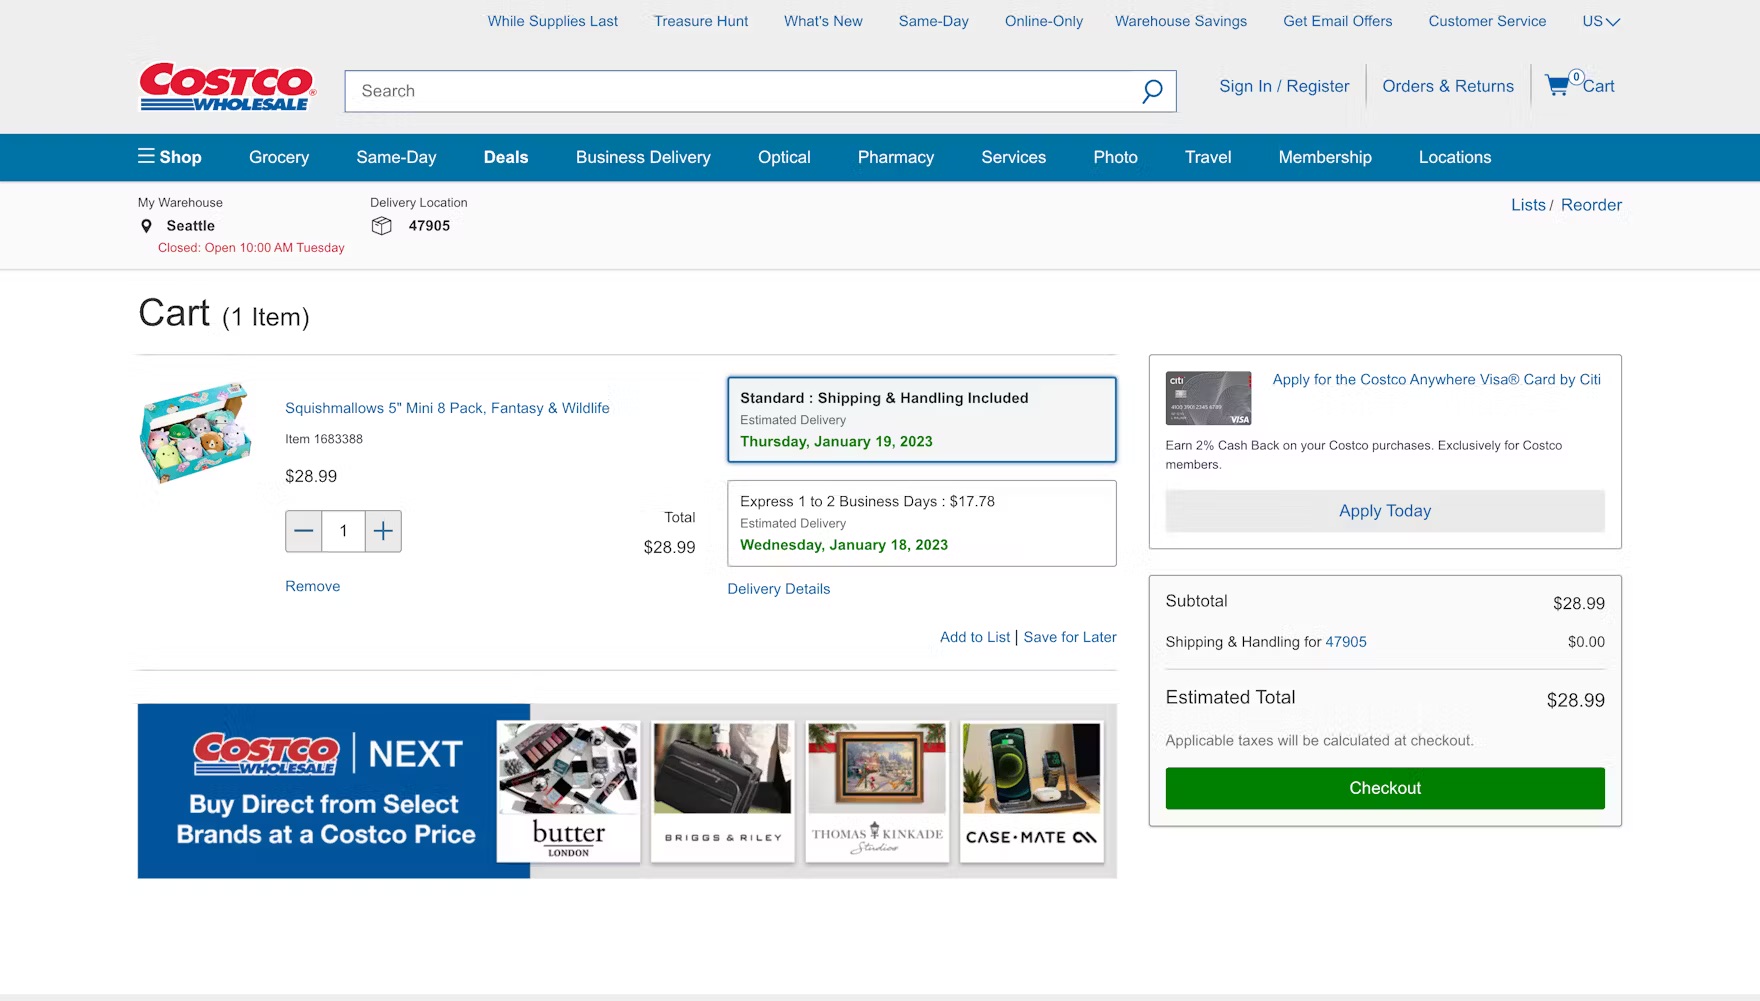Click the Seattle warehouse location pin
This screenshot has height=1001, width=1760.
point(147,226)
